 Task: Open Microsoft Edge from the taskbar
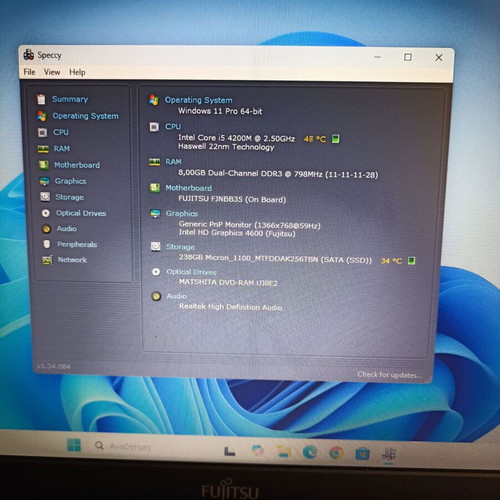[x=310, y=452]
